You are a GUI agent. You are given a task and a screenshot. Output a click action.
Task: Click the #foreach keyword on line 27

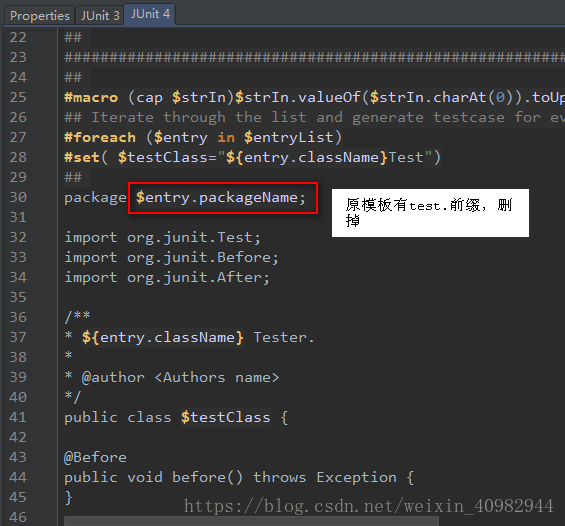100,137
